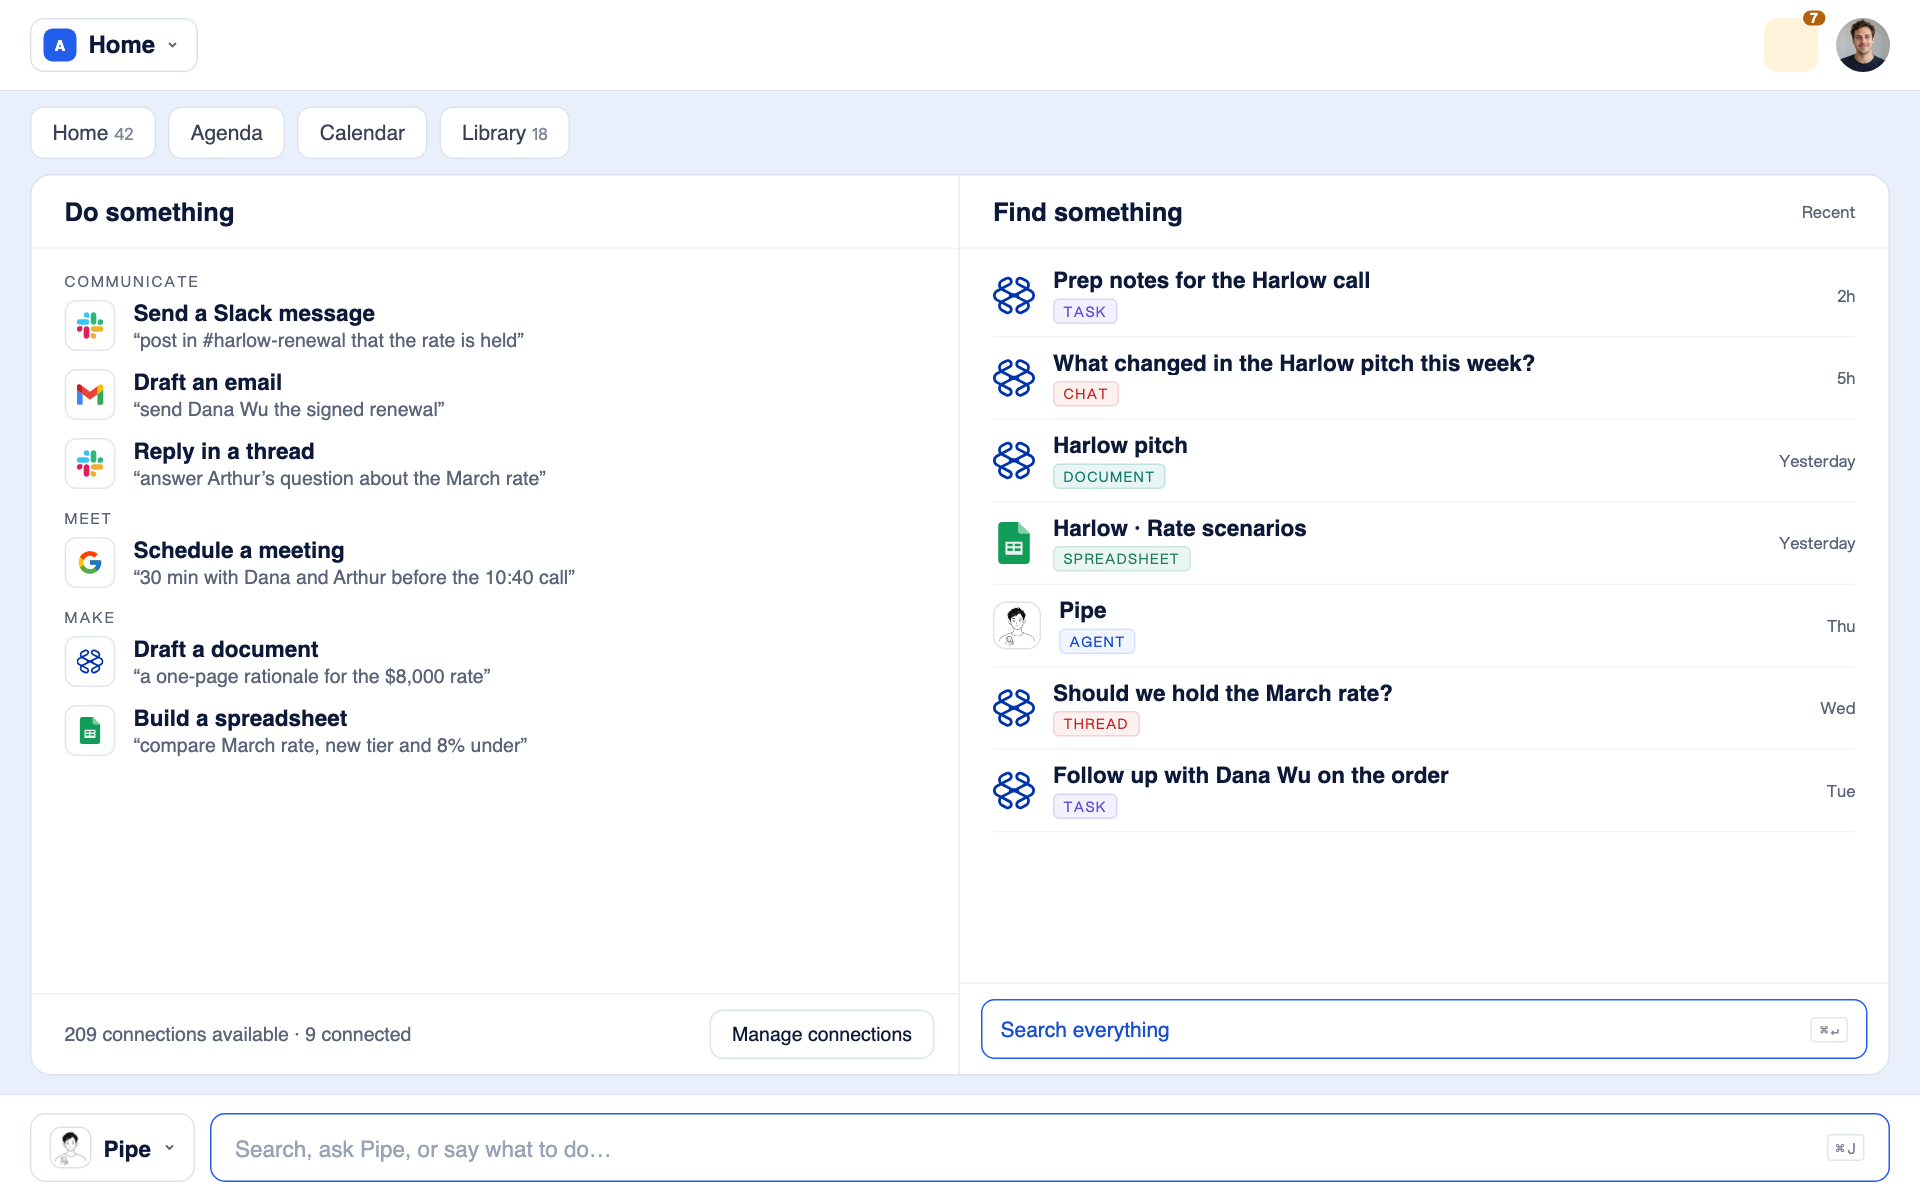Click the prompt comparing March rate and new tier
1920x1200 pixels.
(330, 745)
